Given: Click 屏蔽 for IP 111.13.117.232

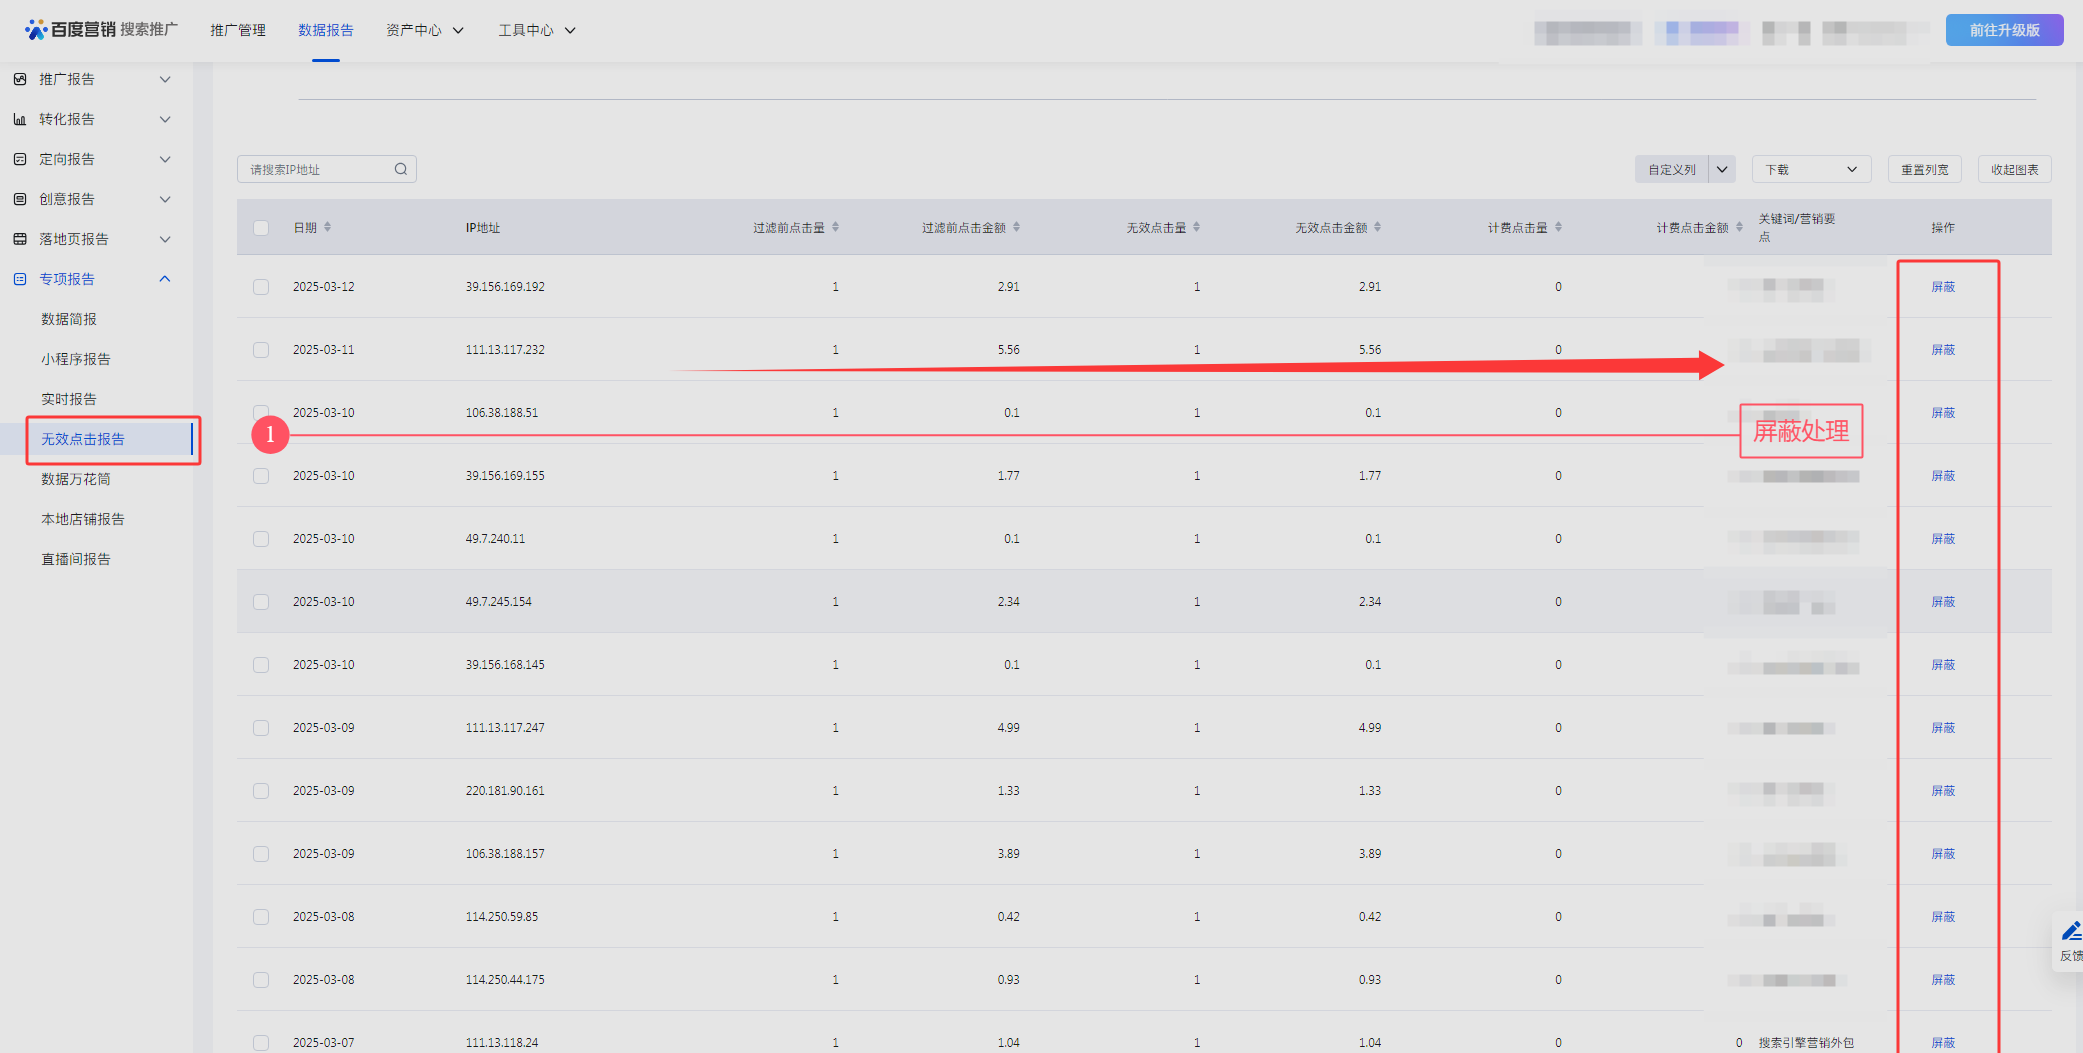Looking at the screenshot, I should (x=1943, y=350).
